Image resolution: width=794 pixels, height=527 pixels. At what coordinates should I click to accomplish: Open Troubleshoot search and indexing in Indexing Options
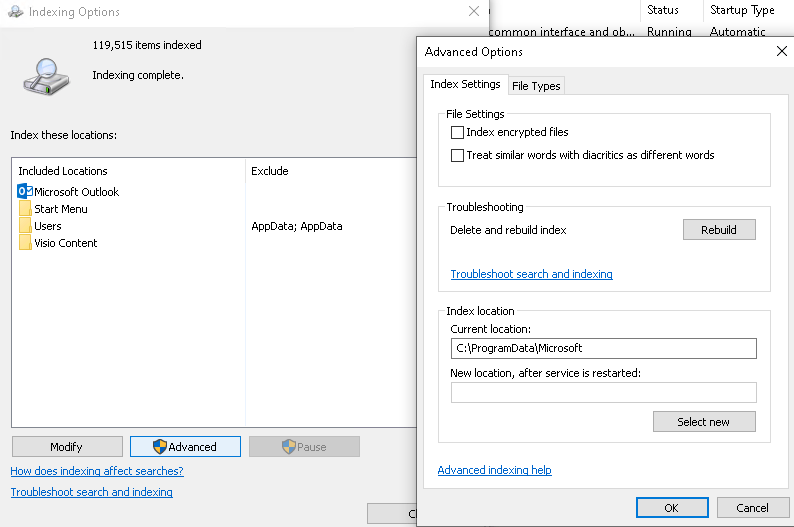pos(92,492)
